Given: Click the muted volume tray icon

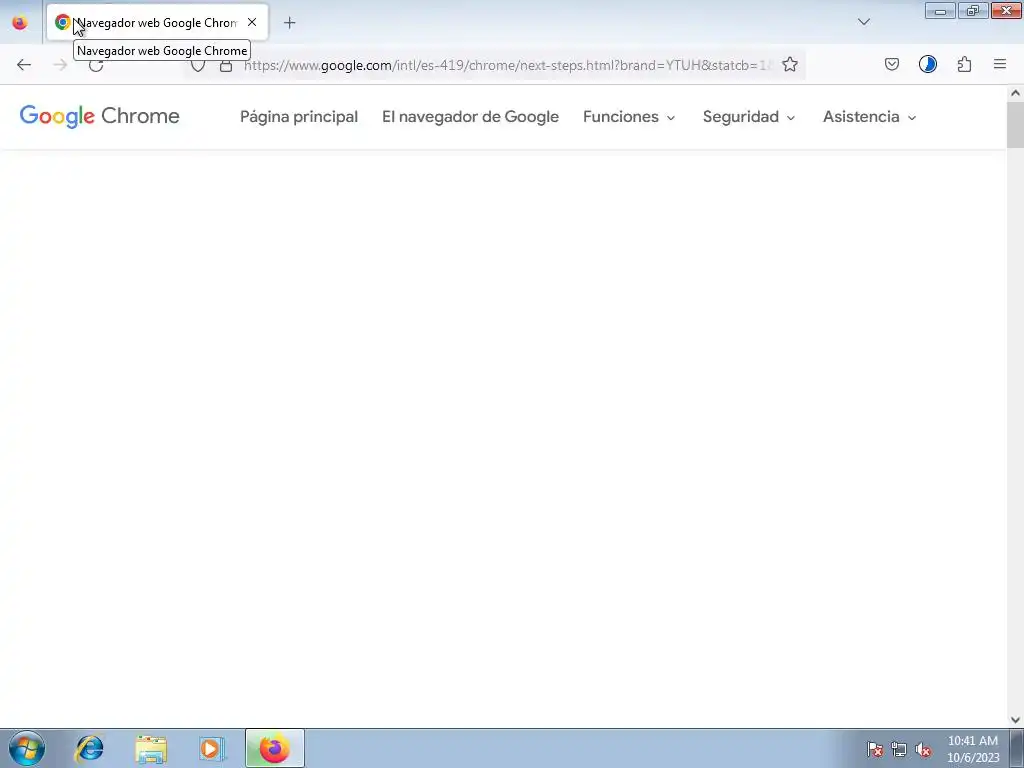Looking at the screenshot, I should point(923,749).
